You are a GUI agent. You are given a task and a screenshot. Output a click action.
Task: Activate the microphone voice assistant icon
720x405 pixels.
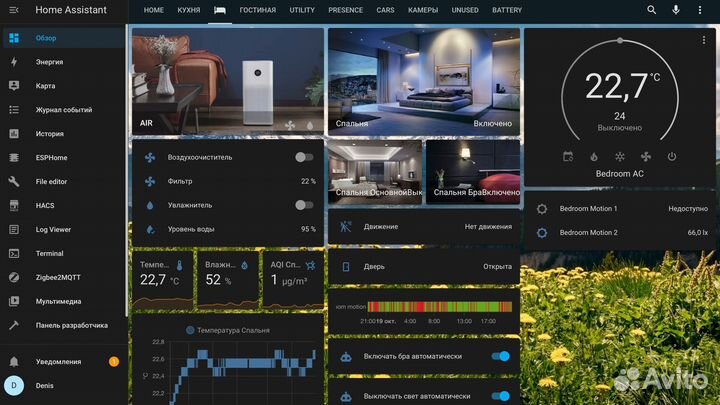coord(676,10)
